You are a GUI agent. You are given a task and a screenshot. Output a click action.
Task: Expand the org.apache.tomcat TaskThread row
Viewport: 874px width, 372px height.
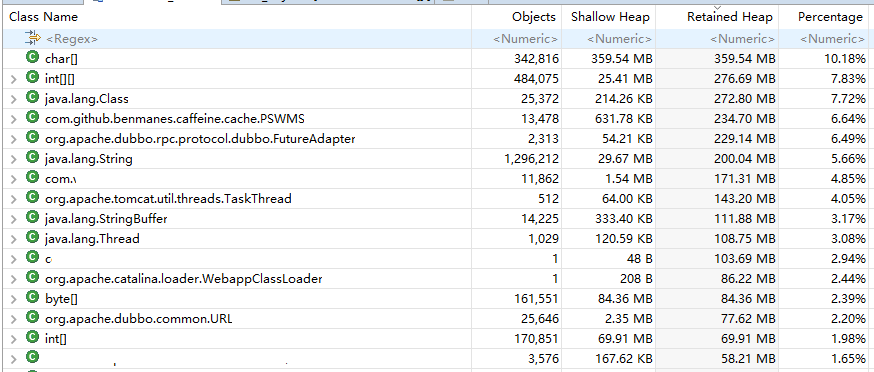(14, 199)
